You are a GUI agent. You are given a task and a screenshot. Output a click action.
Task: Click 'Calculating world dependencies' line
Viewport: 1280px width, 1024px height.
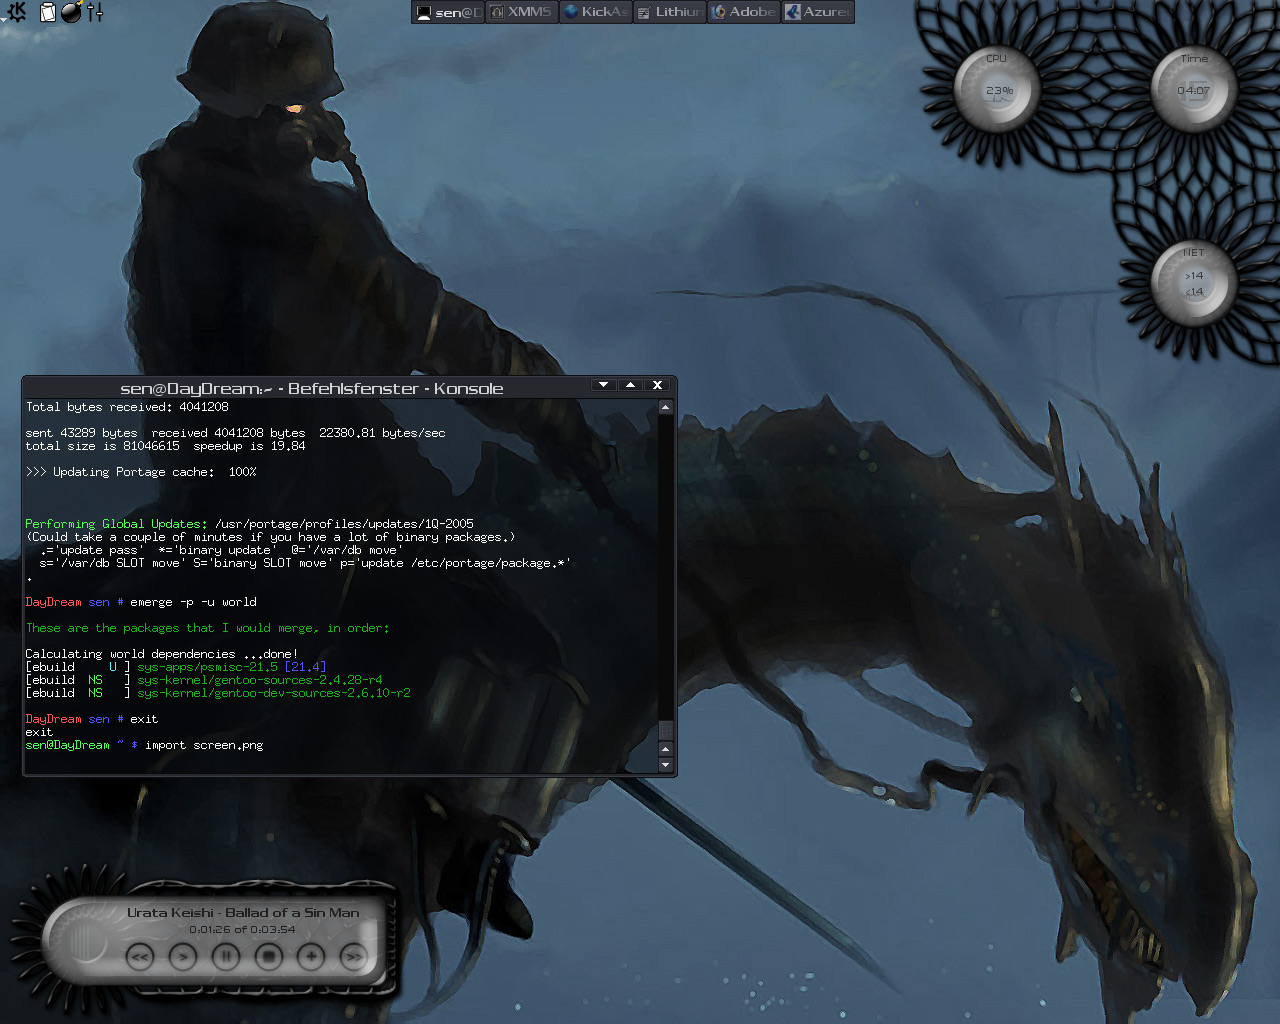(161, 654)
